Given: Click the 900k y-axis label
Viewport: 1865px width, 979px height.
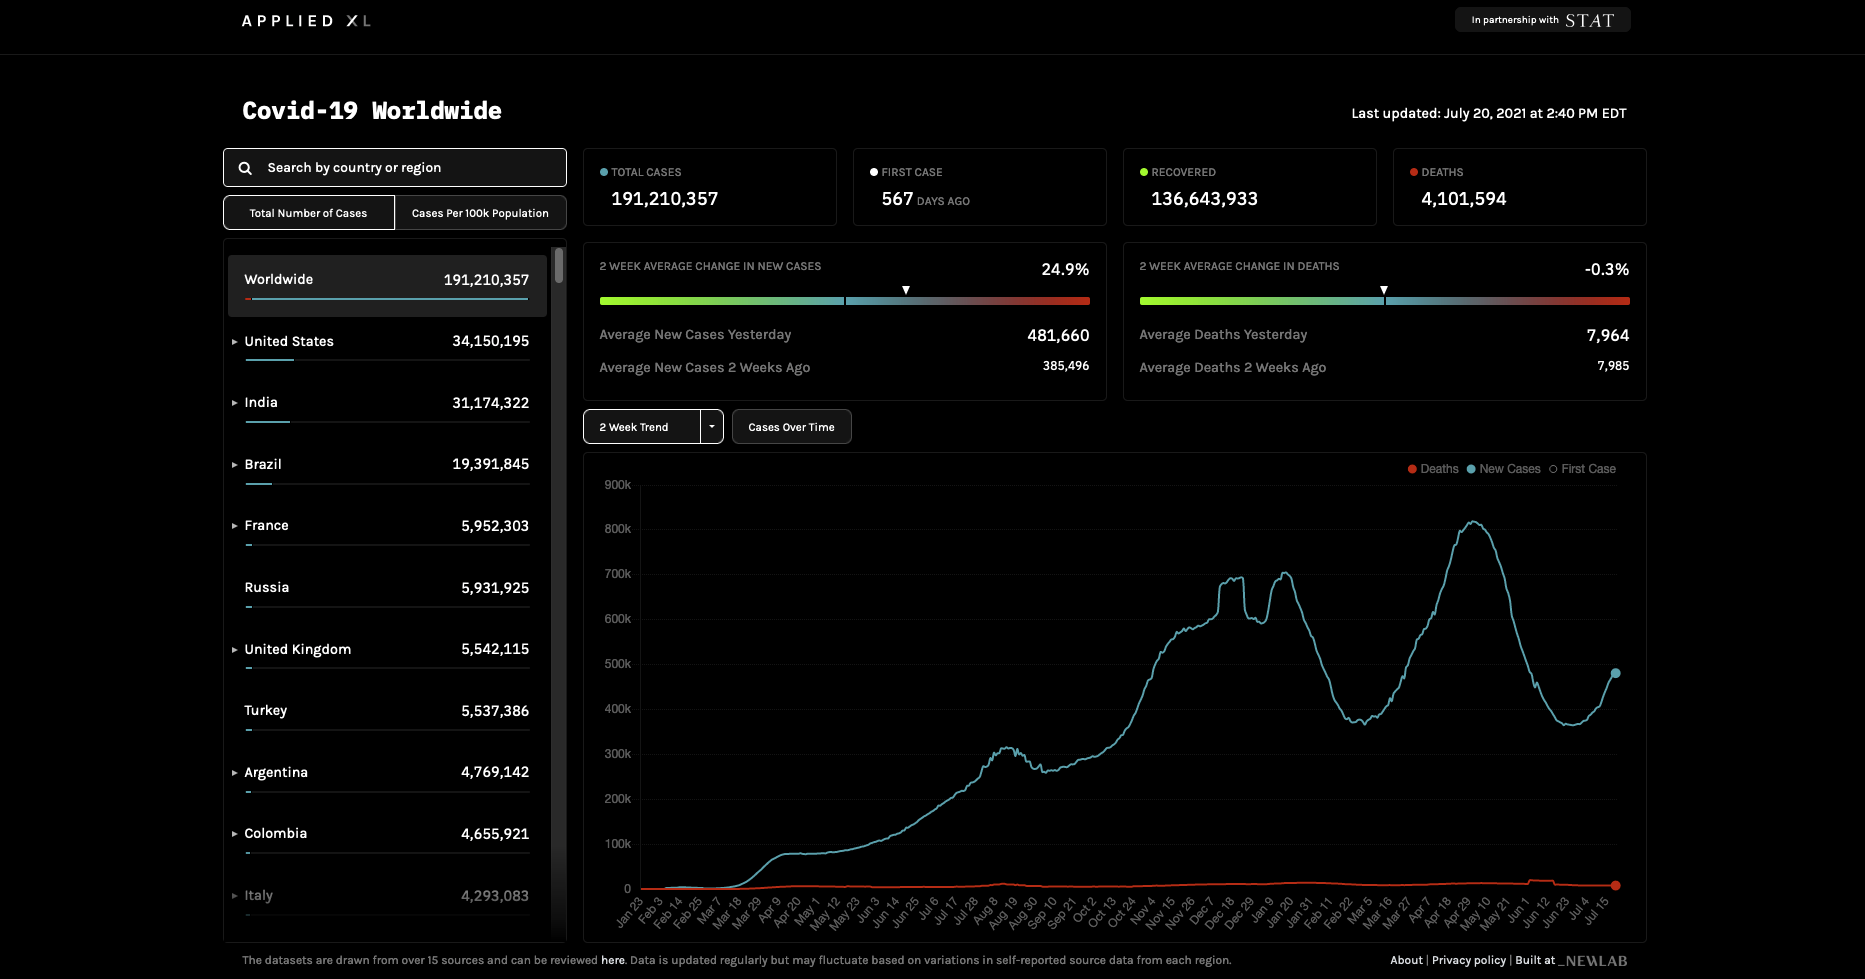Looking at the screenshot, I should 617,485.
